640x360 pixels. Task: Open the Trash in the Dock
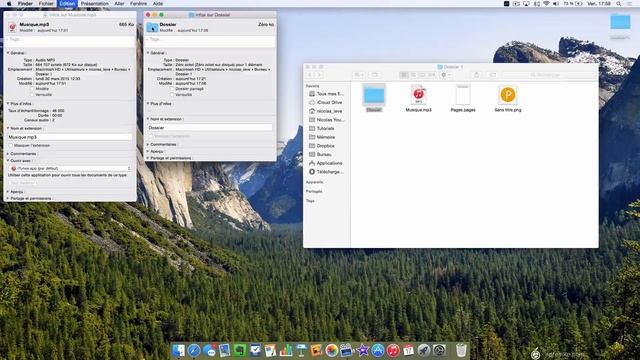tap(461, 350)
